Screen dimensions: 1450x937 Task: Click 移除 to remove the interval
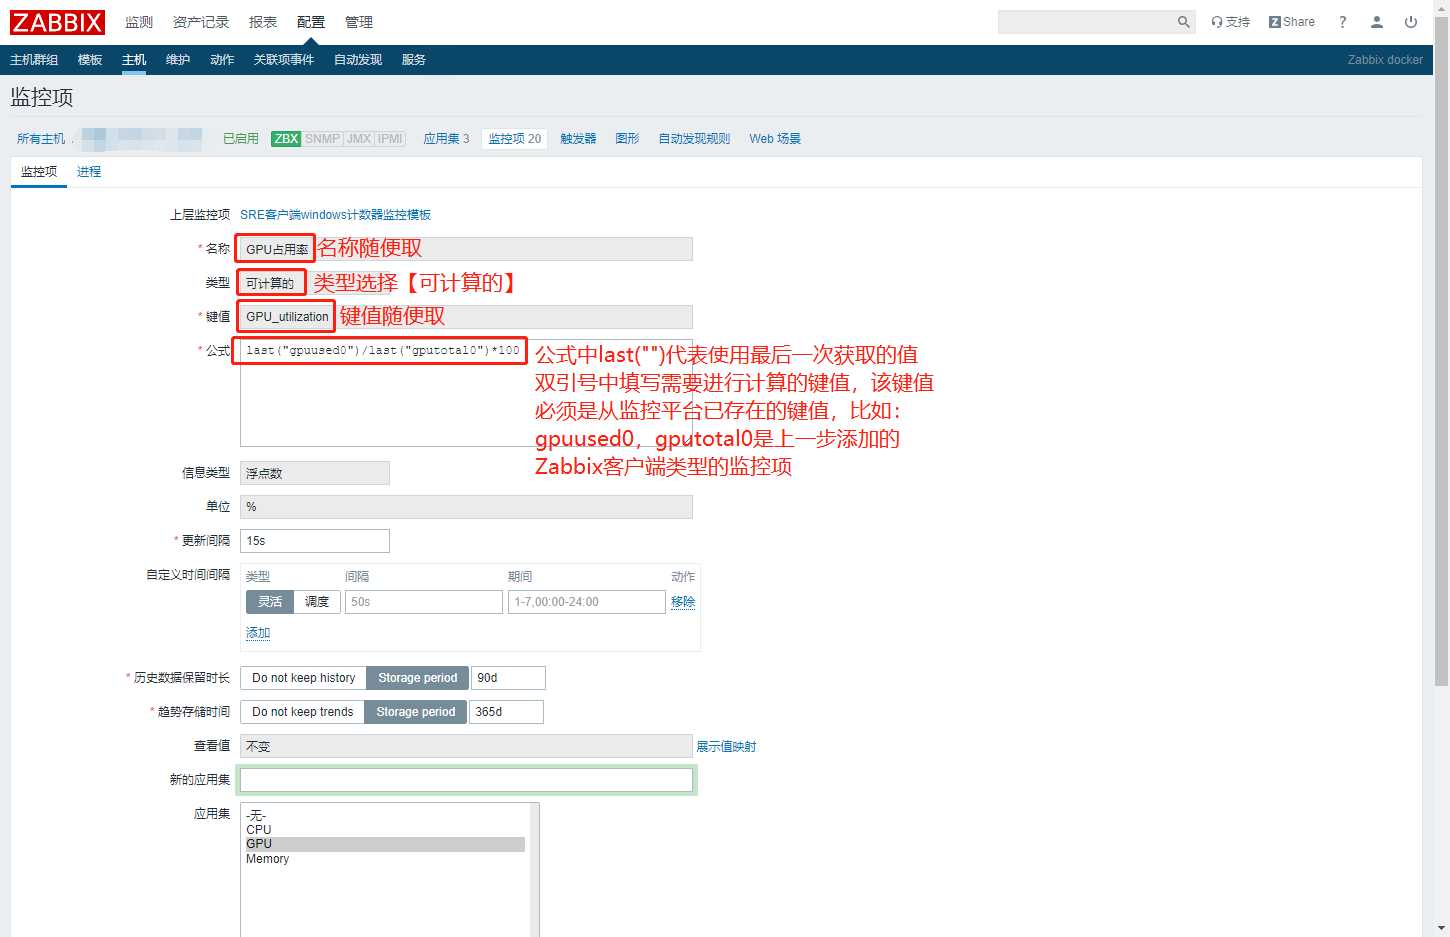click(x=683, y=602)
